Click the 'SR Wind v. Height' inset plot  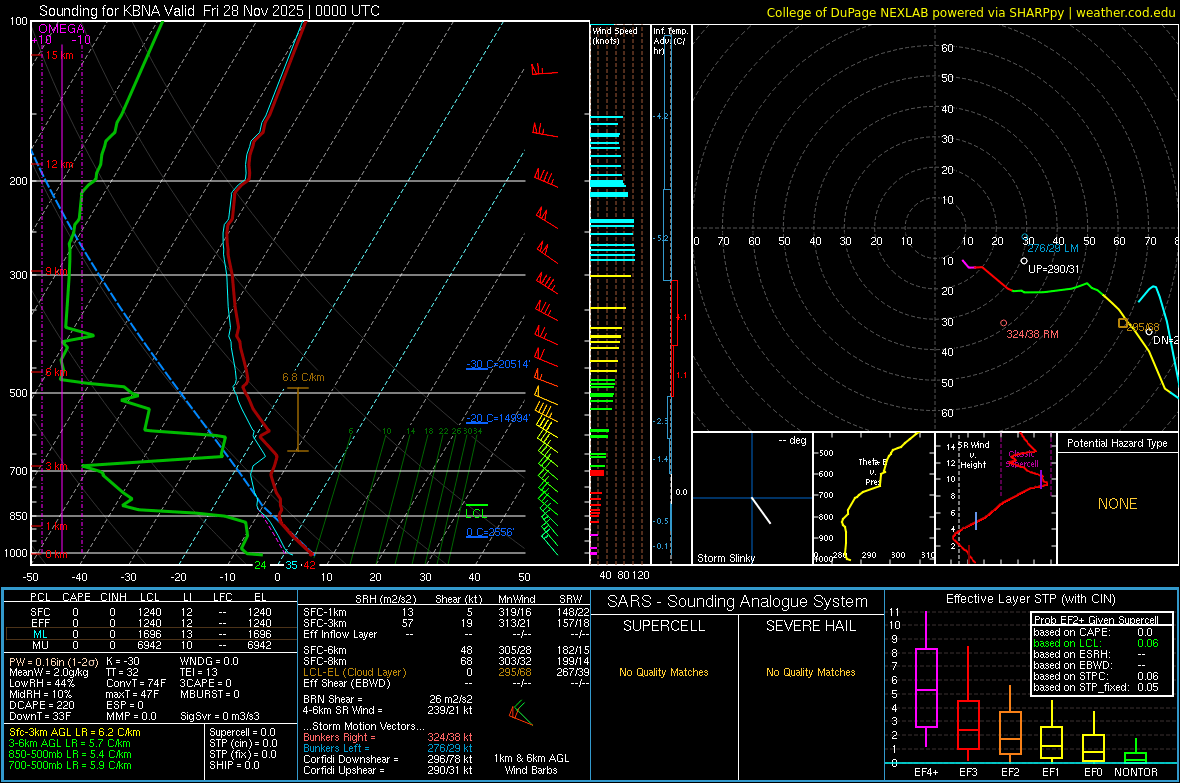point(996,498)
